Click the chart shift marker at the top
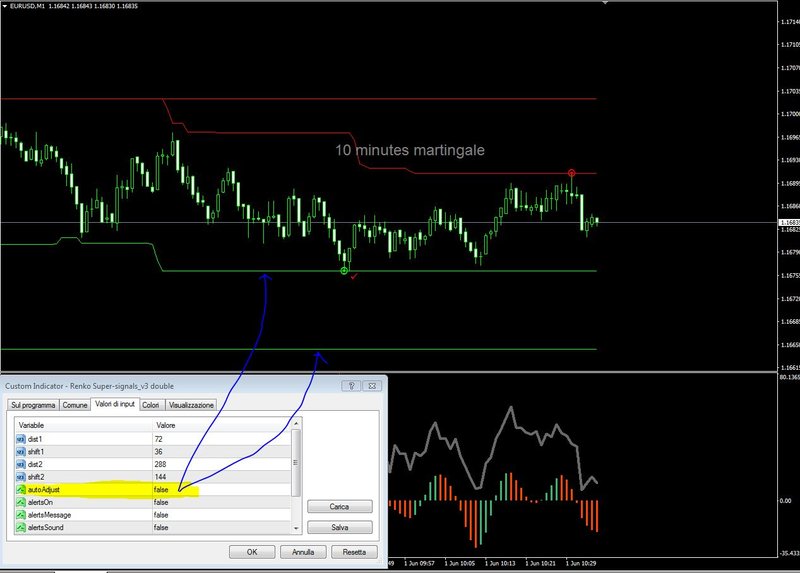The image size is (800, 573). tap(605, 3)
